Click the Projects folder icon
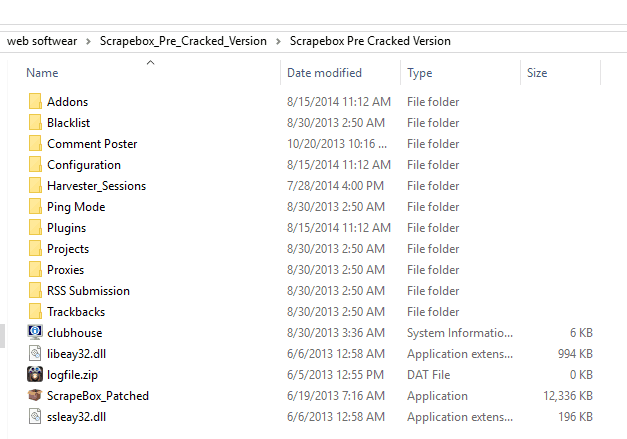The image size is (627, 439). click(x=35, y=248)
